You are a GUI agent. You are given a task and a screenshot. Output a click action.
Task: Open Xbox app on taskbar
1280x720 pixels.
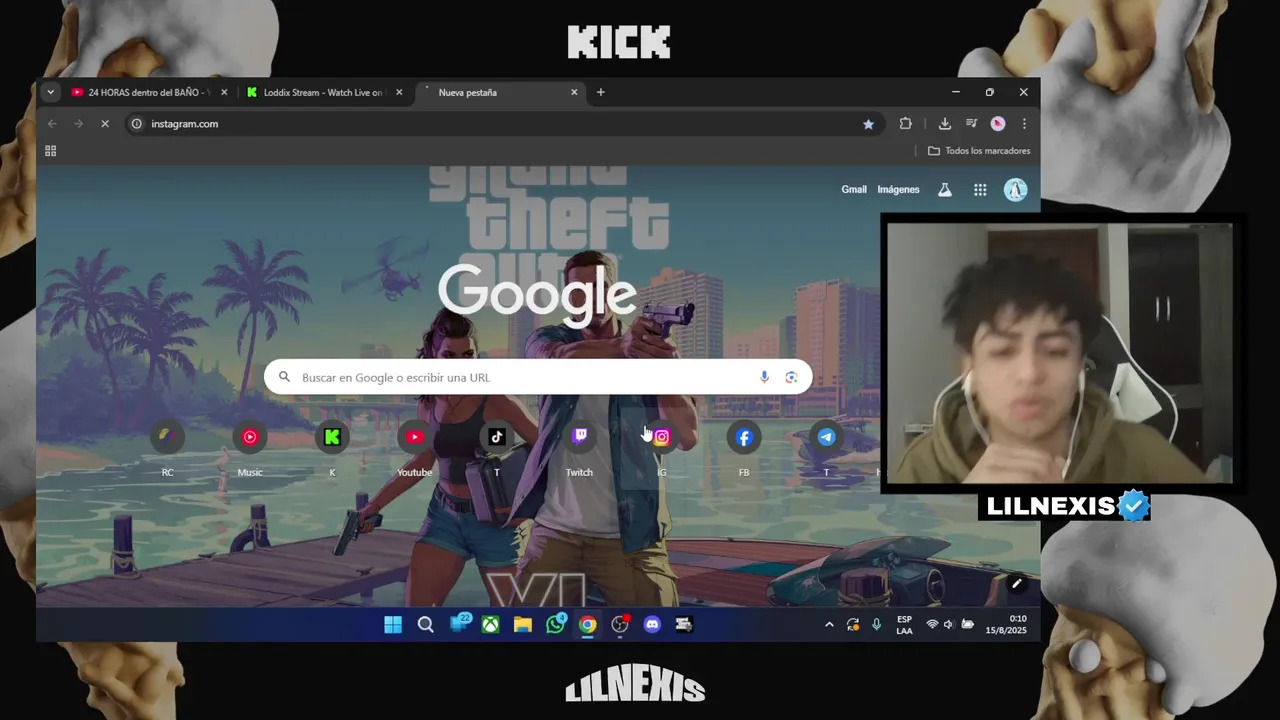click(490, 625)
